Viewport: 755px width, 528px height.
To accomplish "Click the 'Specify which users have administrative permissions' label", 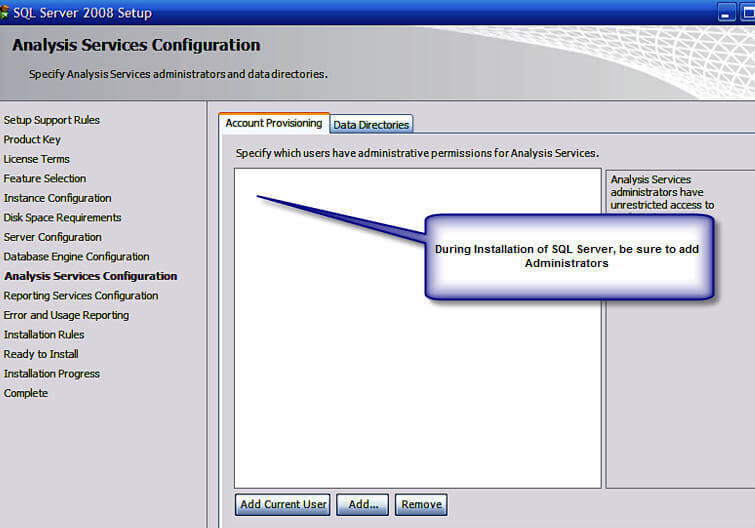I will (417, 153).
